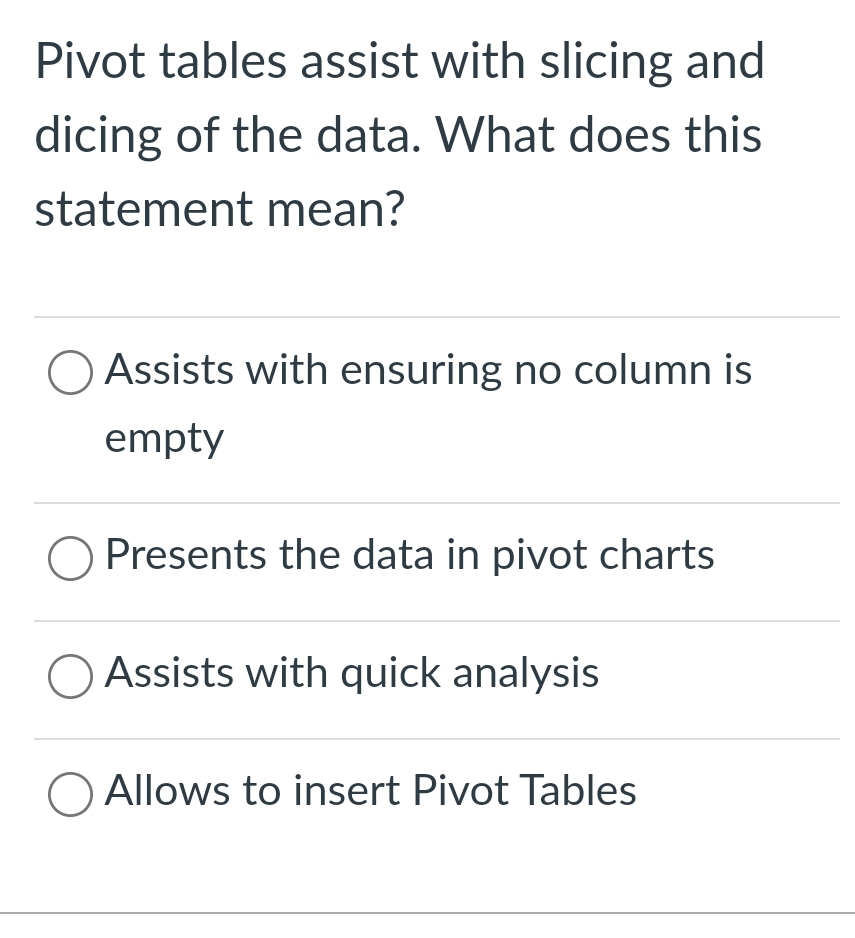This screenshot has height=938, width=855.
Task: Click the question text about pivot tables
Action: pyautogui.click(x=398, y=135)
